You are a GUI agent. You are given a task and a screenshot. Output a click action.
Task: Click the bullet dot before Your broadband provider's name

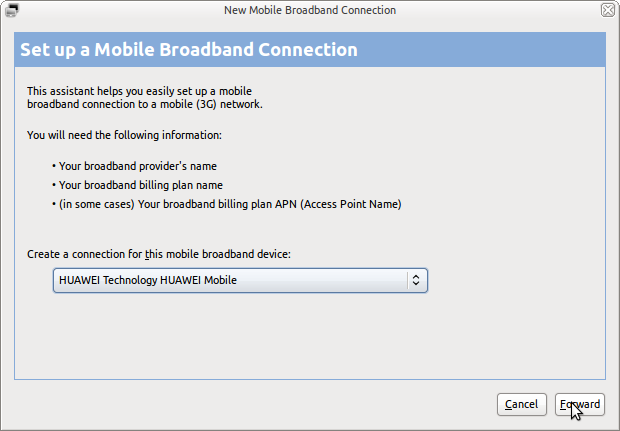click(x=54, y=166)
